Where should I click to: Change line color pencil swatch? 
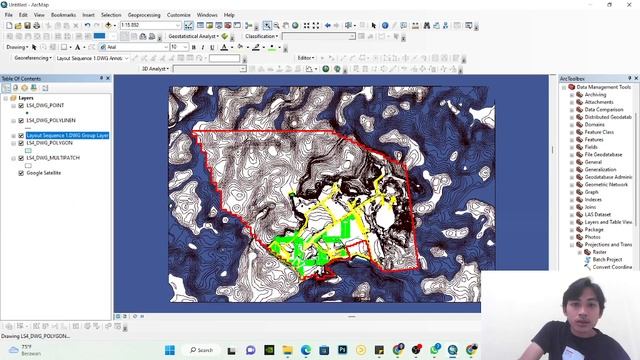[x=256, y=47]
